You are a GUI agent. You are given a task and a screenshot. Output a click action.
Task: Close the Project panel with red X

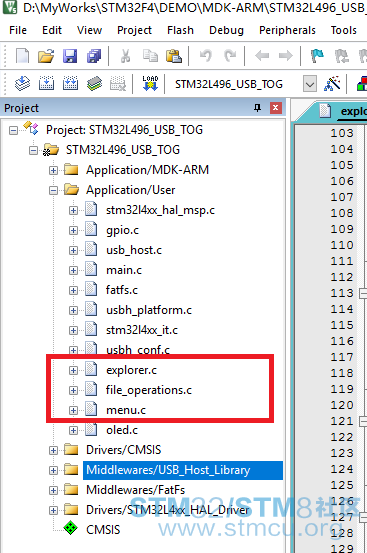(x=275, y=108)
